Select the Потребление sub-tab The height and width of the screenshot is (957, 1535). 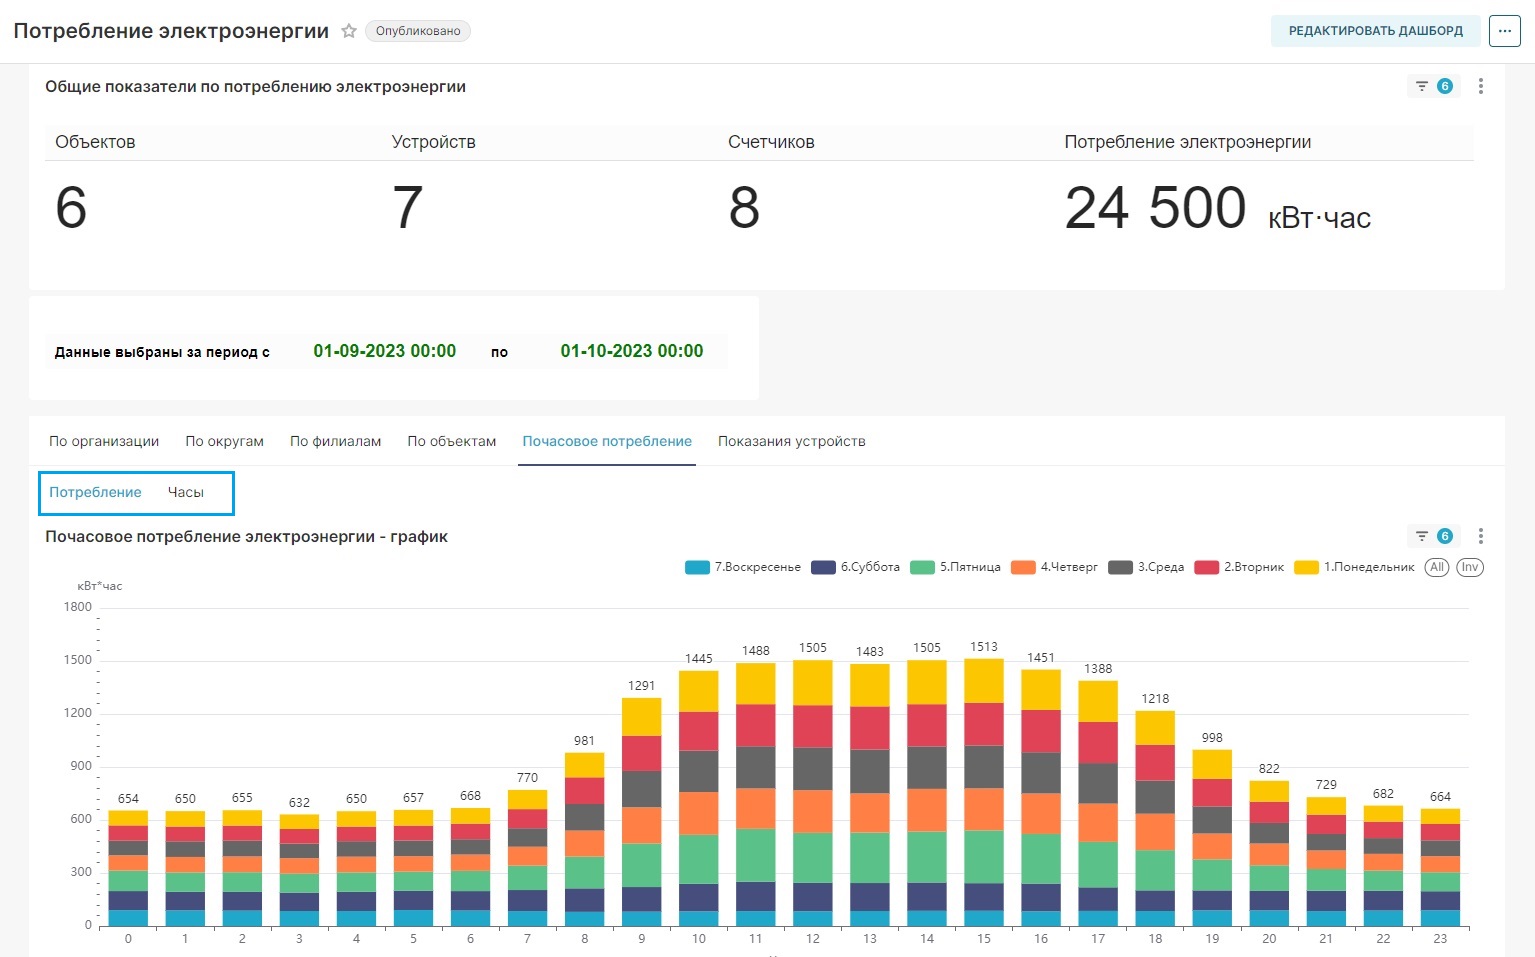point(95,492)
